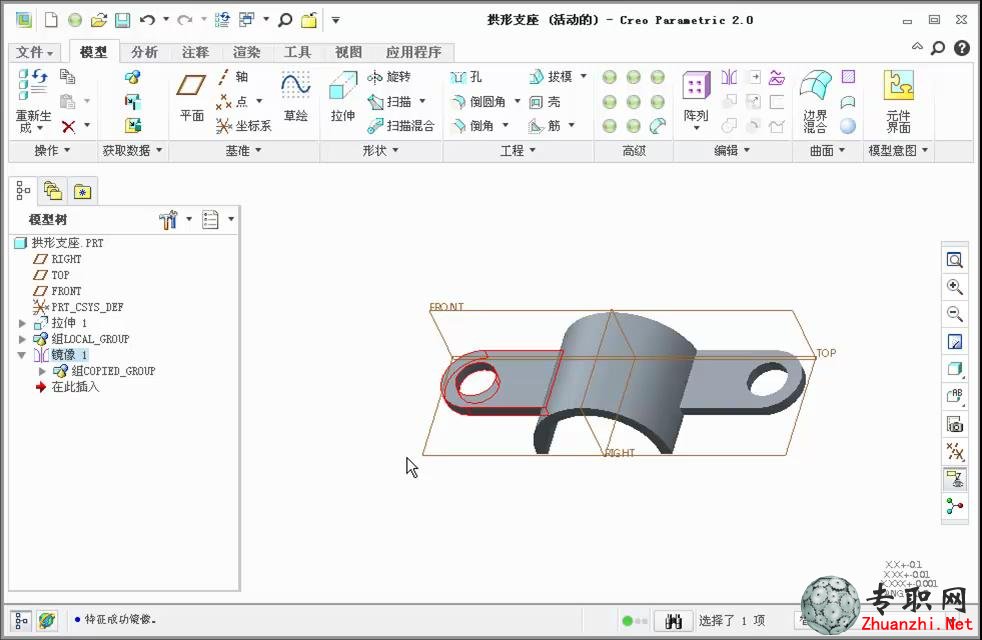Click the Extrude (拉伸) tool icon
The image size is (982, 640).
click(343, 86)
